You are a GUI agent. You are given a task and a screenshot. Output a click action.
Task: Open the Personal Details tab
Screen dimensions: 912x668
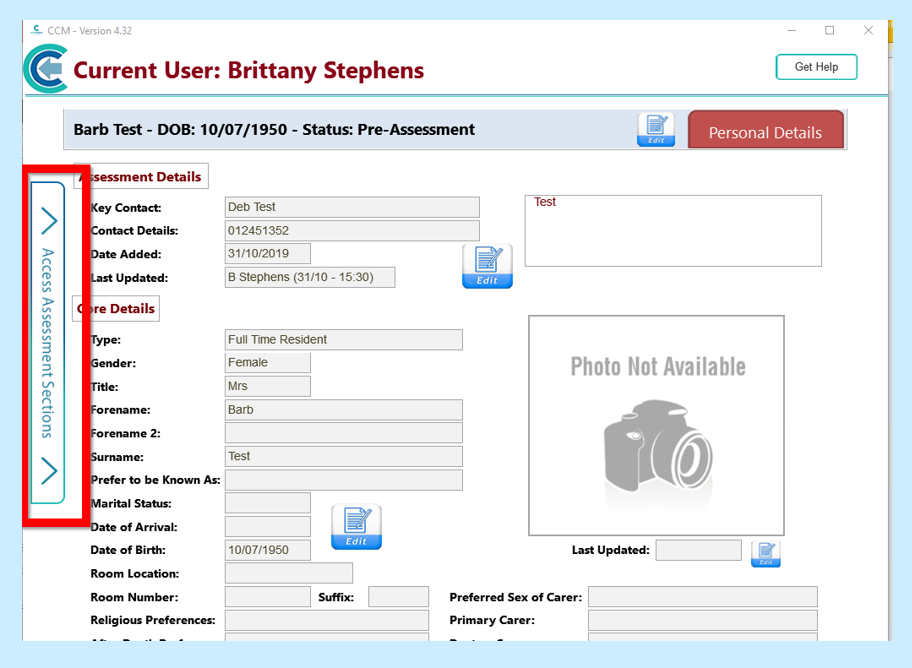click(x=765, y=132)
